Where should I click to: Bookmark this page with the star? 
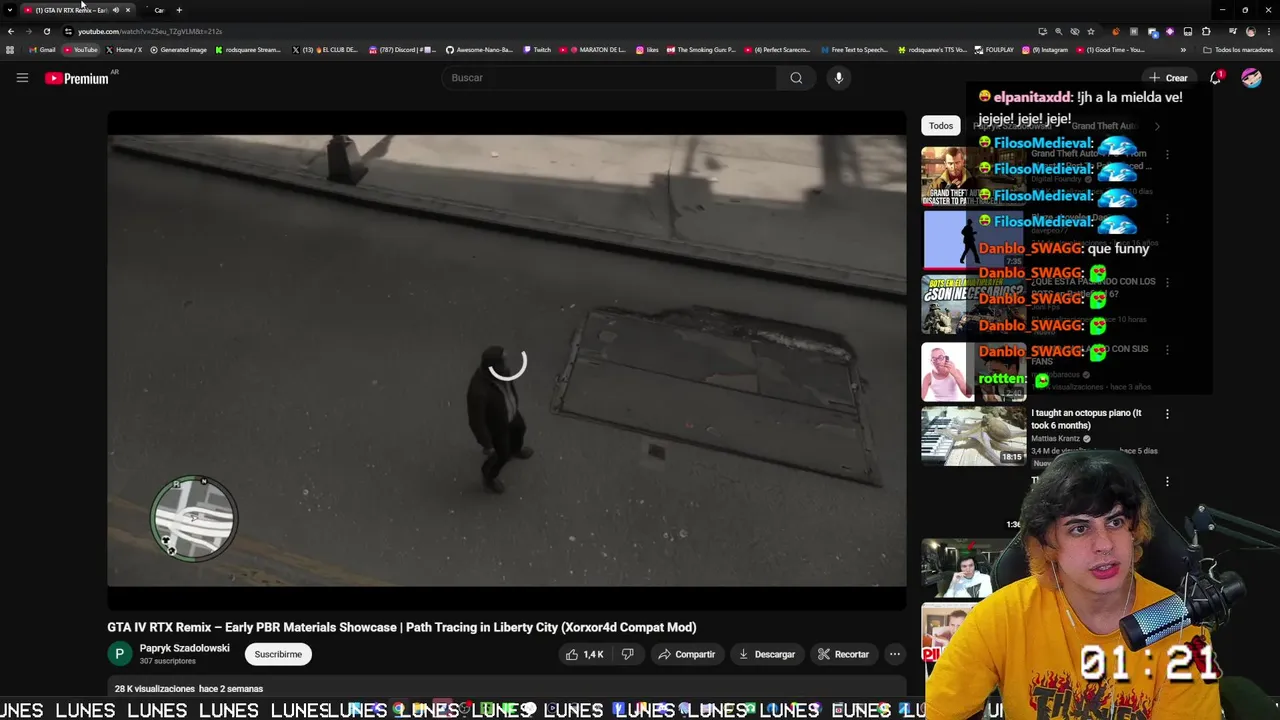coord(1091,31)
